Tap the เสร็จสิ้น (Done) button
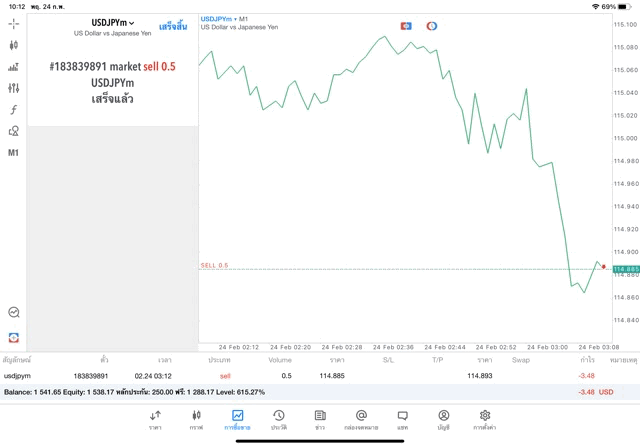The height and width of the screenshot is (447, 640). click(x=173, y=27)
